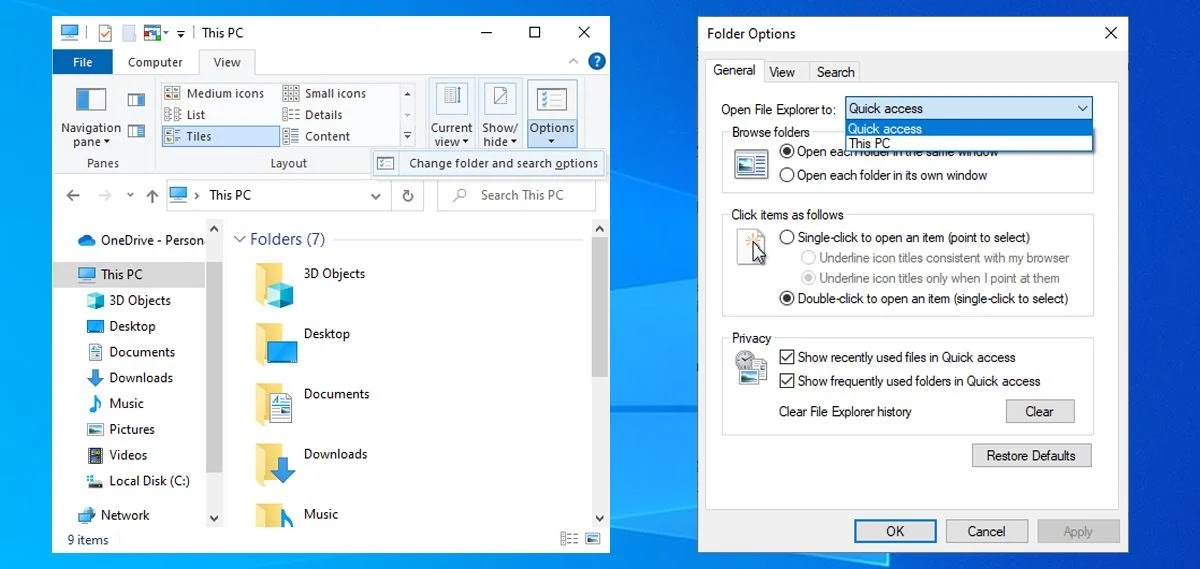Choose 'This PC' from the dropdown list
The height and width of the screenshot is (569, 1200).
pos(969,143)
